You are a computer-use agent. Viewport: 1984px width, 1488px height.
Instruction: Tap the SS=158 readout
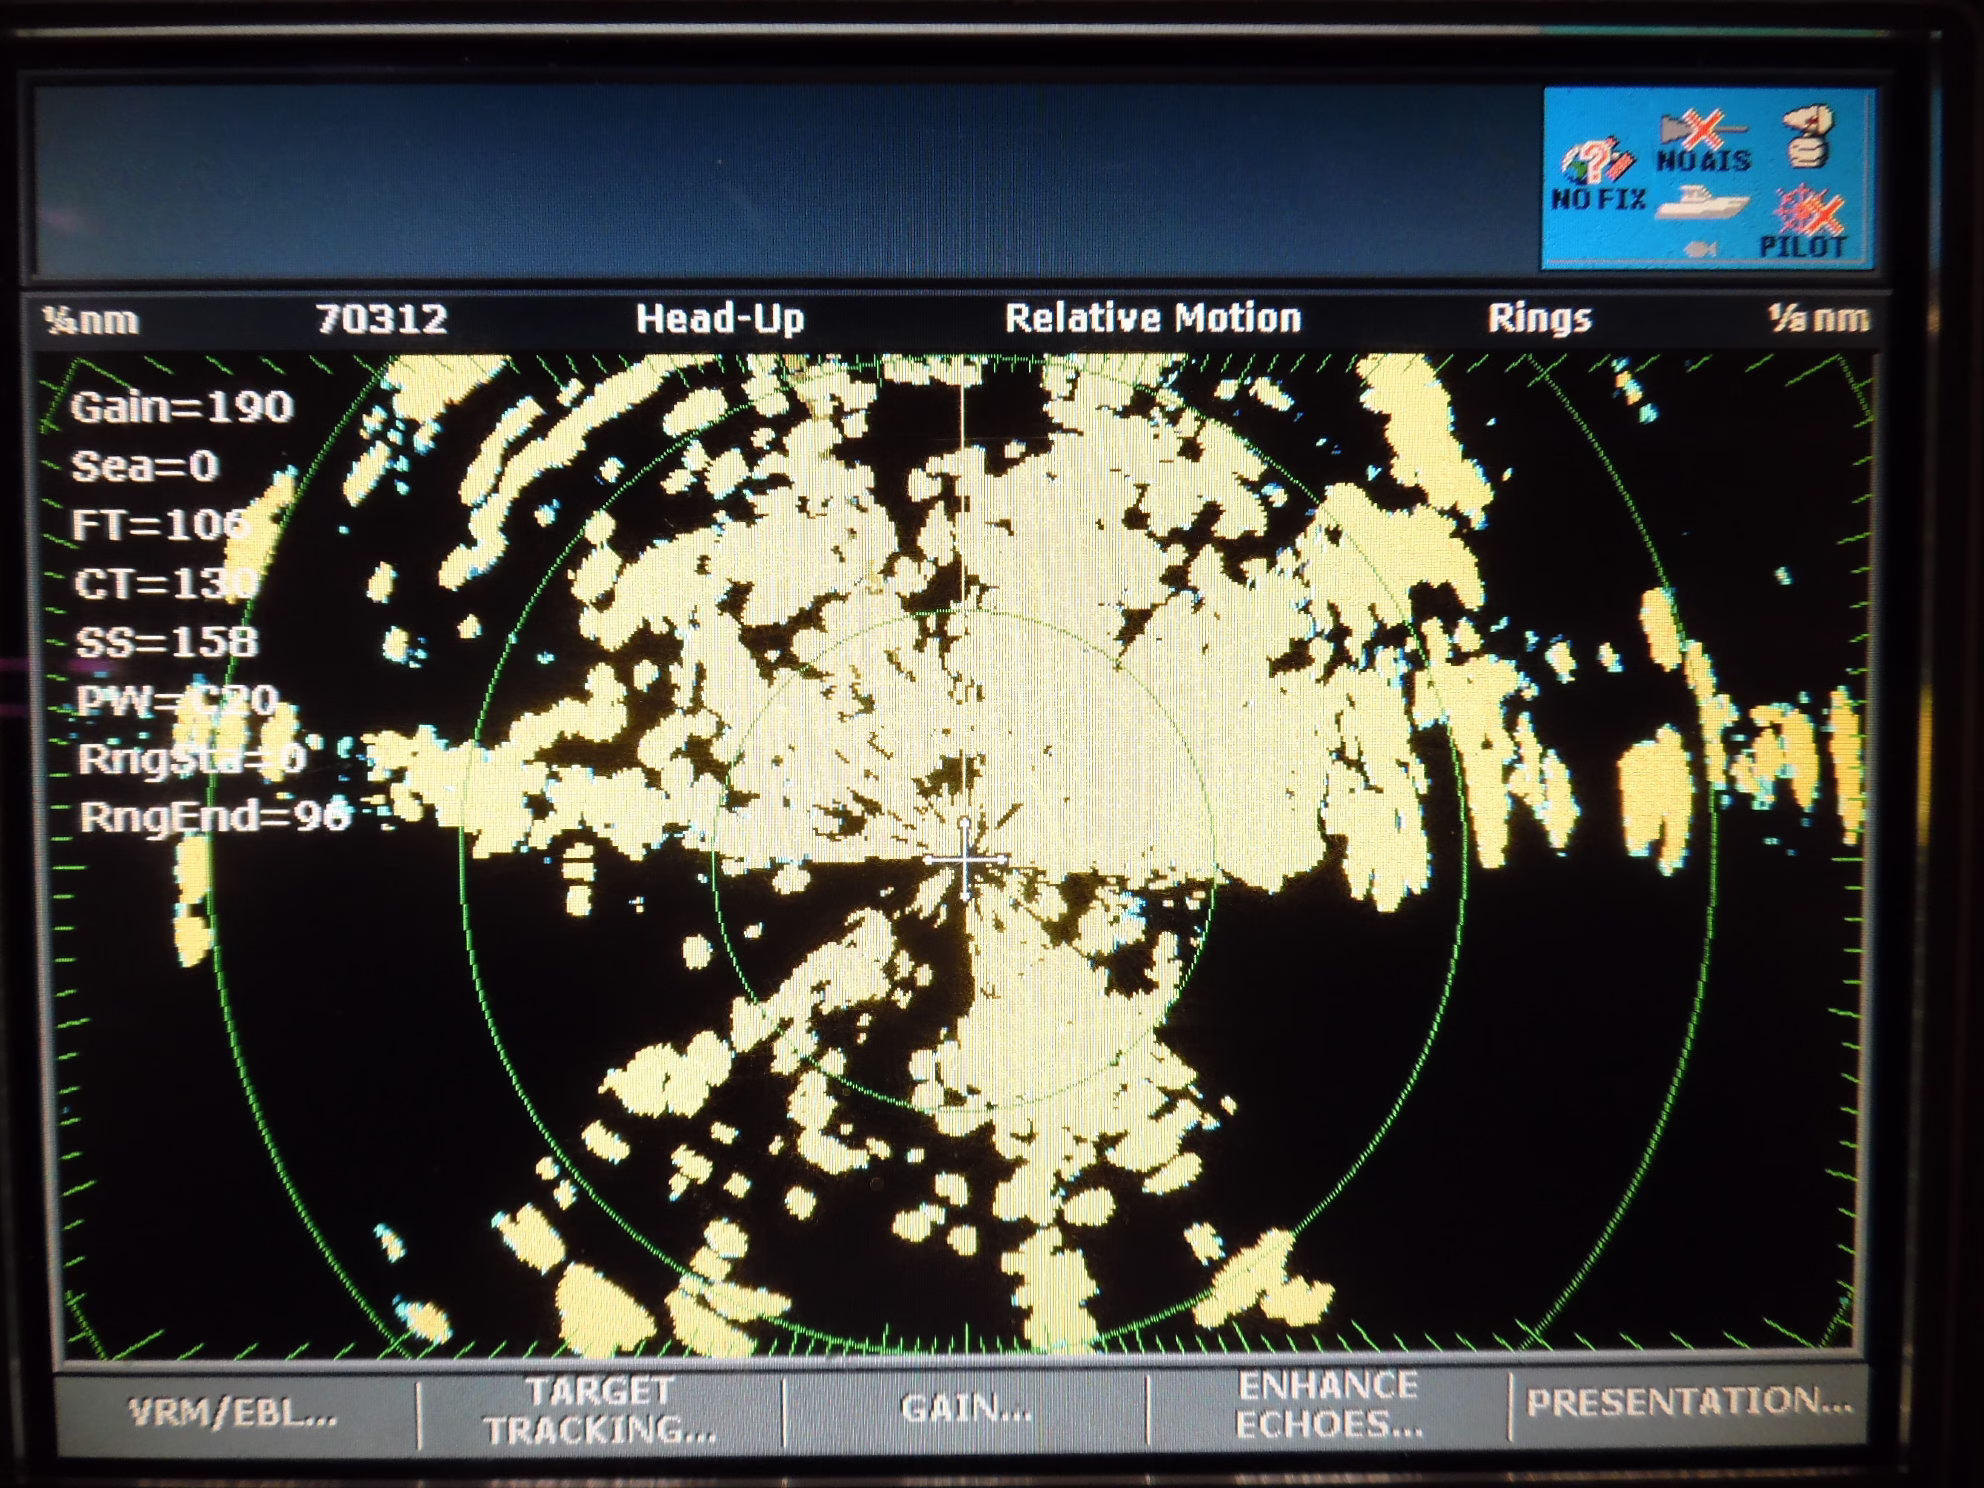(167, 641)
